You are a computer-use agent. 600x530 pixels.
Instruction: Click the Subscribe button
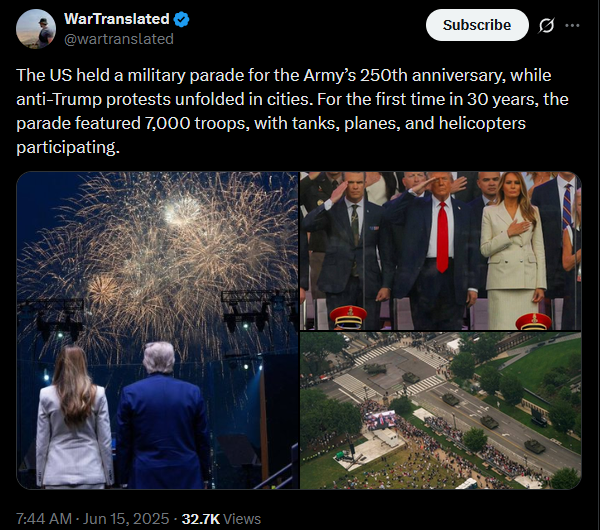coord(477,25)
